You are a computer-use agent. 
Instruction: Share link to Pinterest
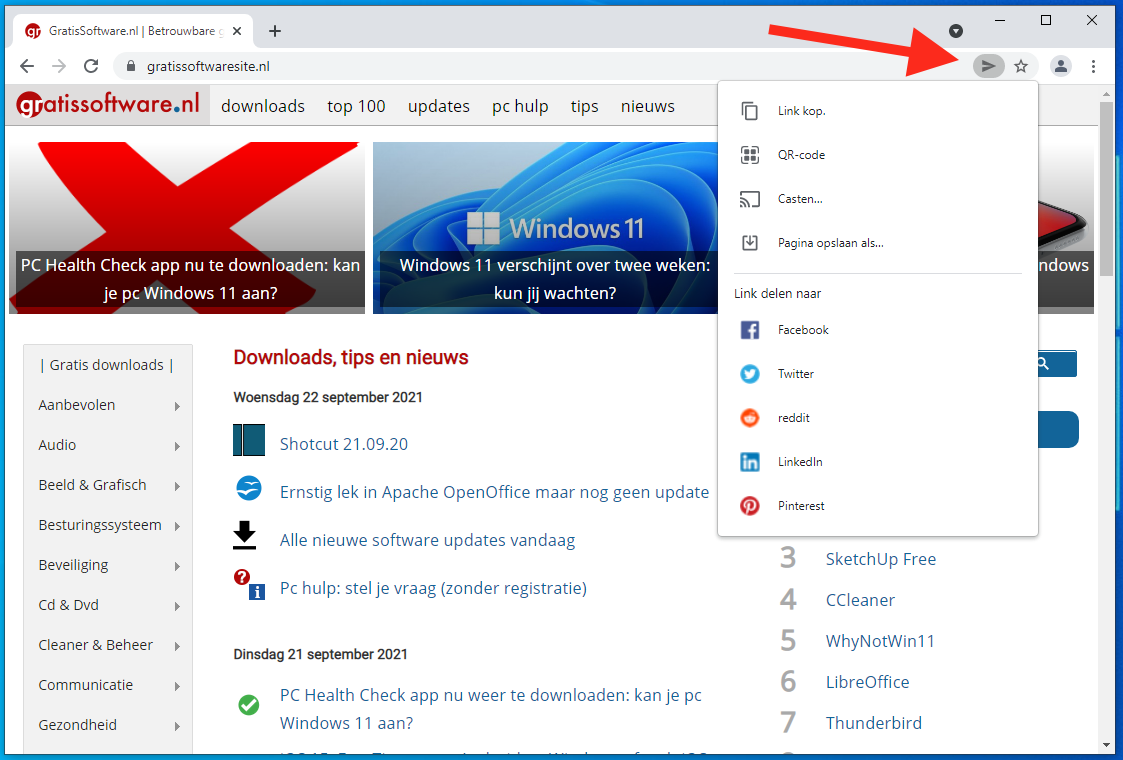point(801,506)
